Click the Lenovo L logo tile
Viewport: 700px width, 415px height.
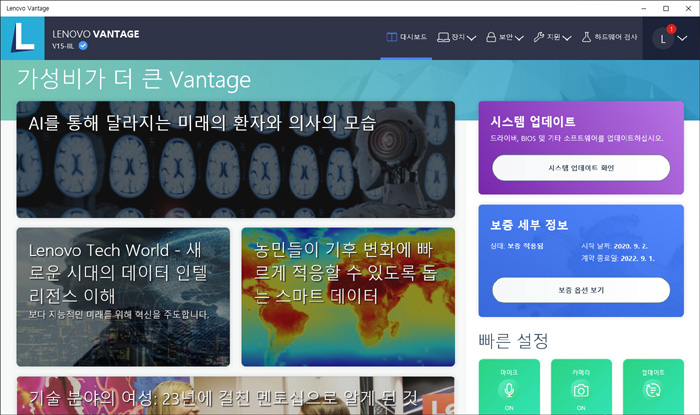tap(22, 38)
